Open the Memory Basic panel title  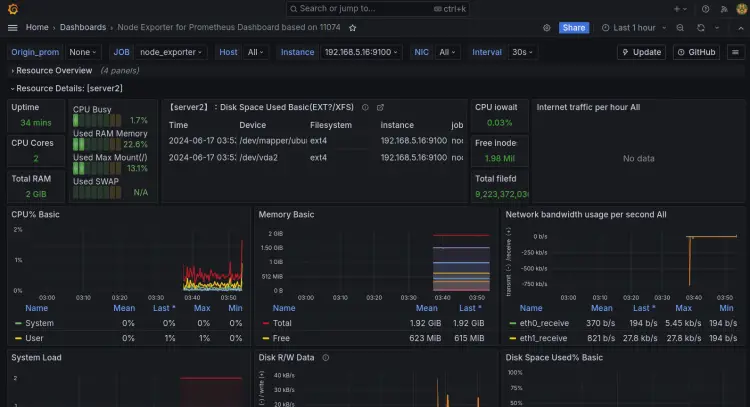286,215
